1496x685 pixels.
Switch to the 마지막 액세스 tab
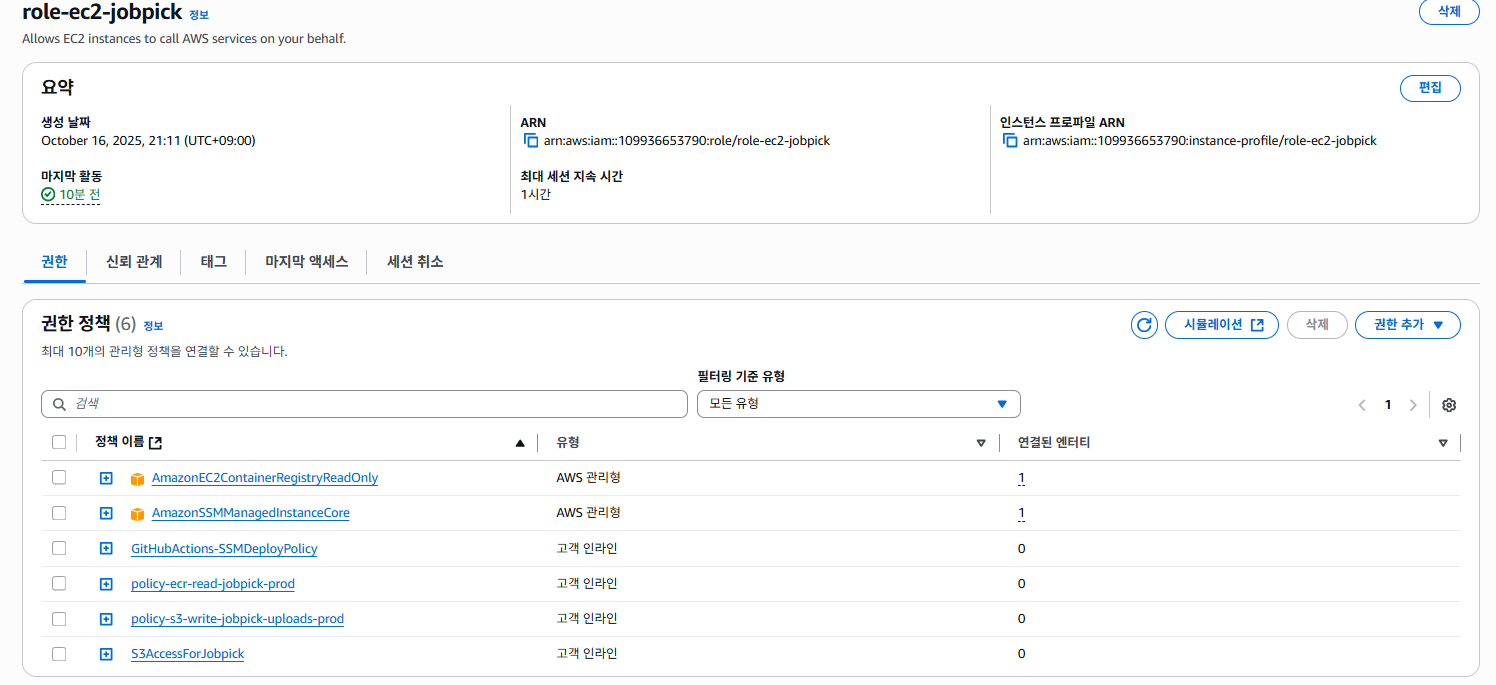(306, 262)
